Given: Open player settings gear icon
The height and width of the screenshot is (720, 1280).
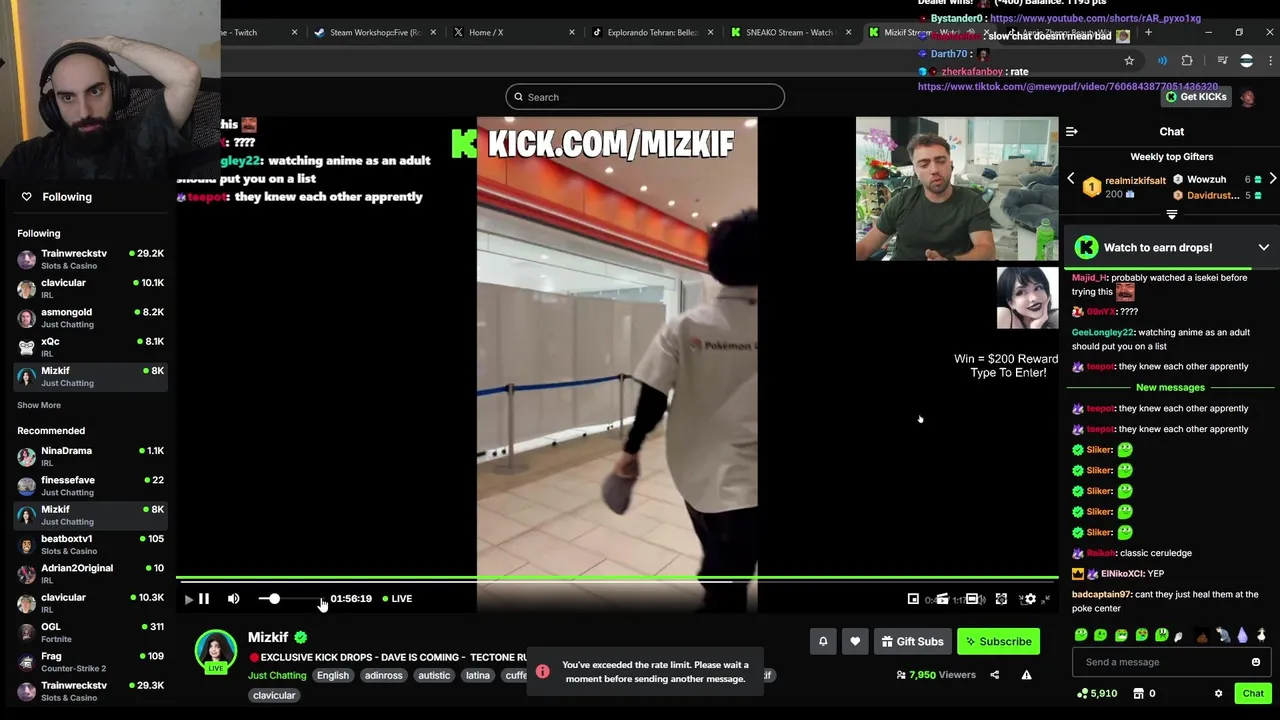Looking at the screenshot, I should click(x=1030, y=599).
